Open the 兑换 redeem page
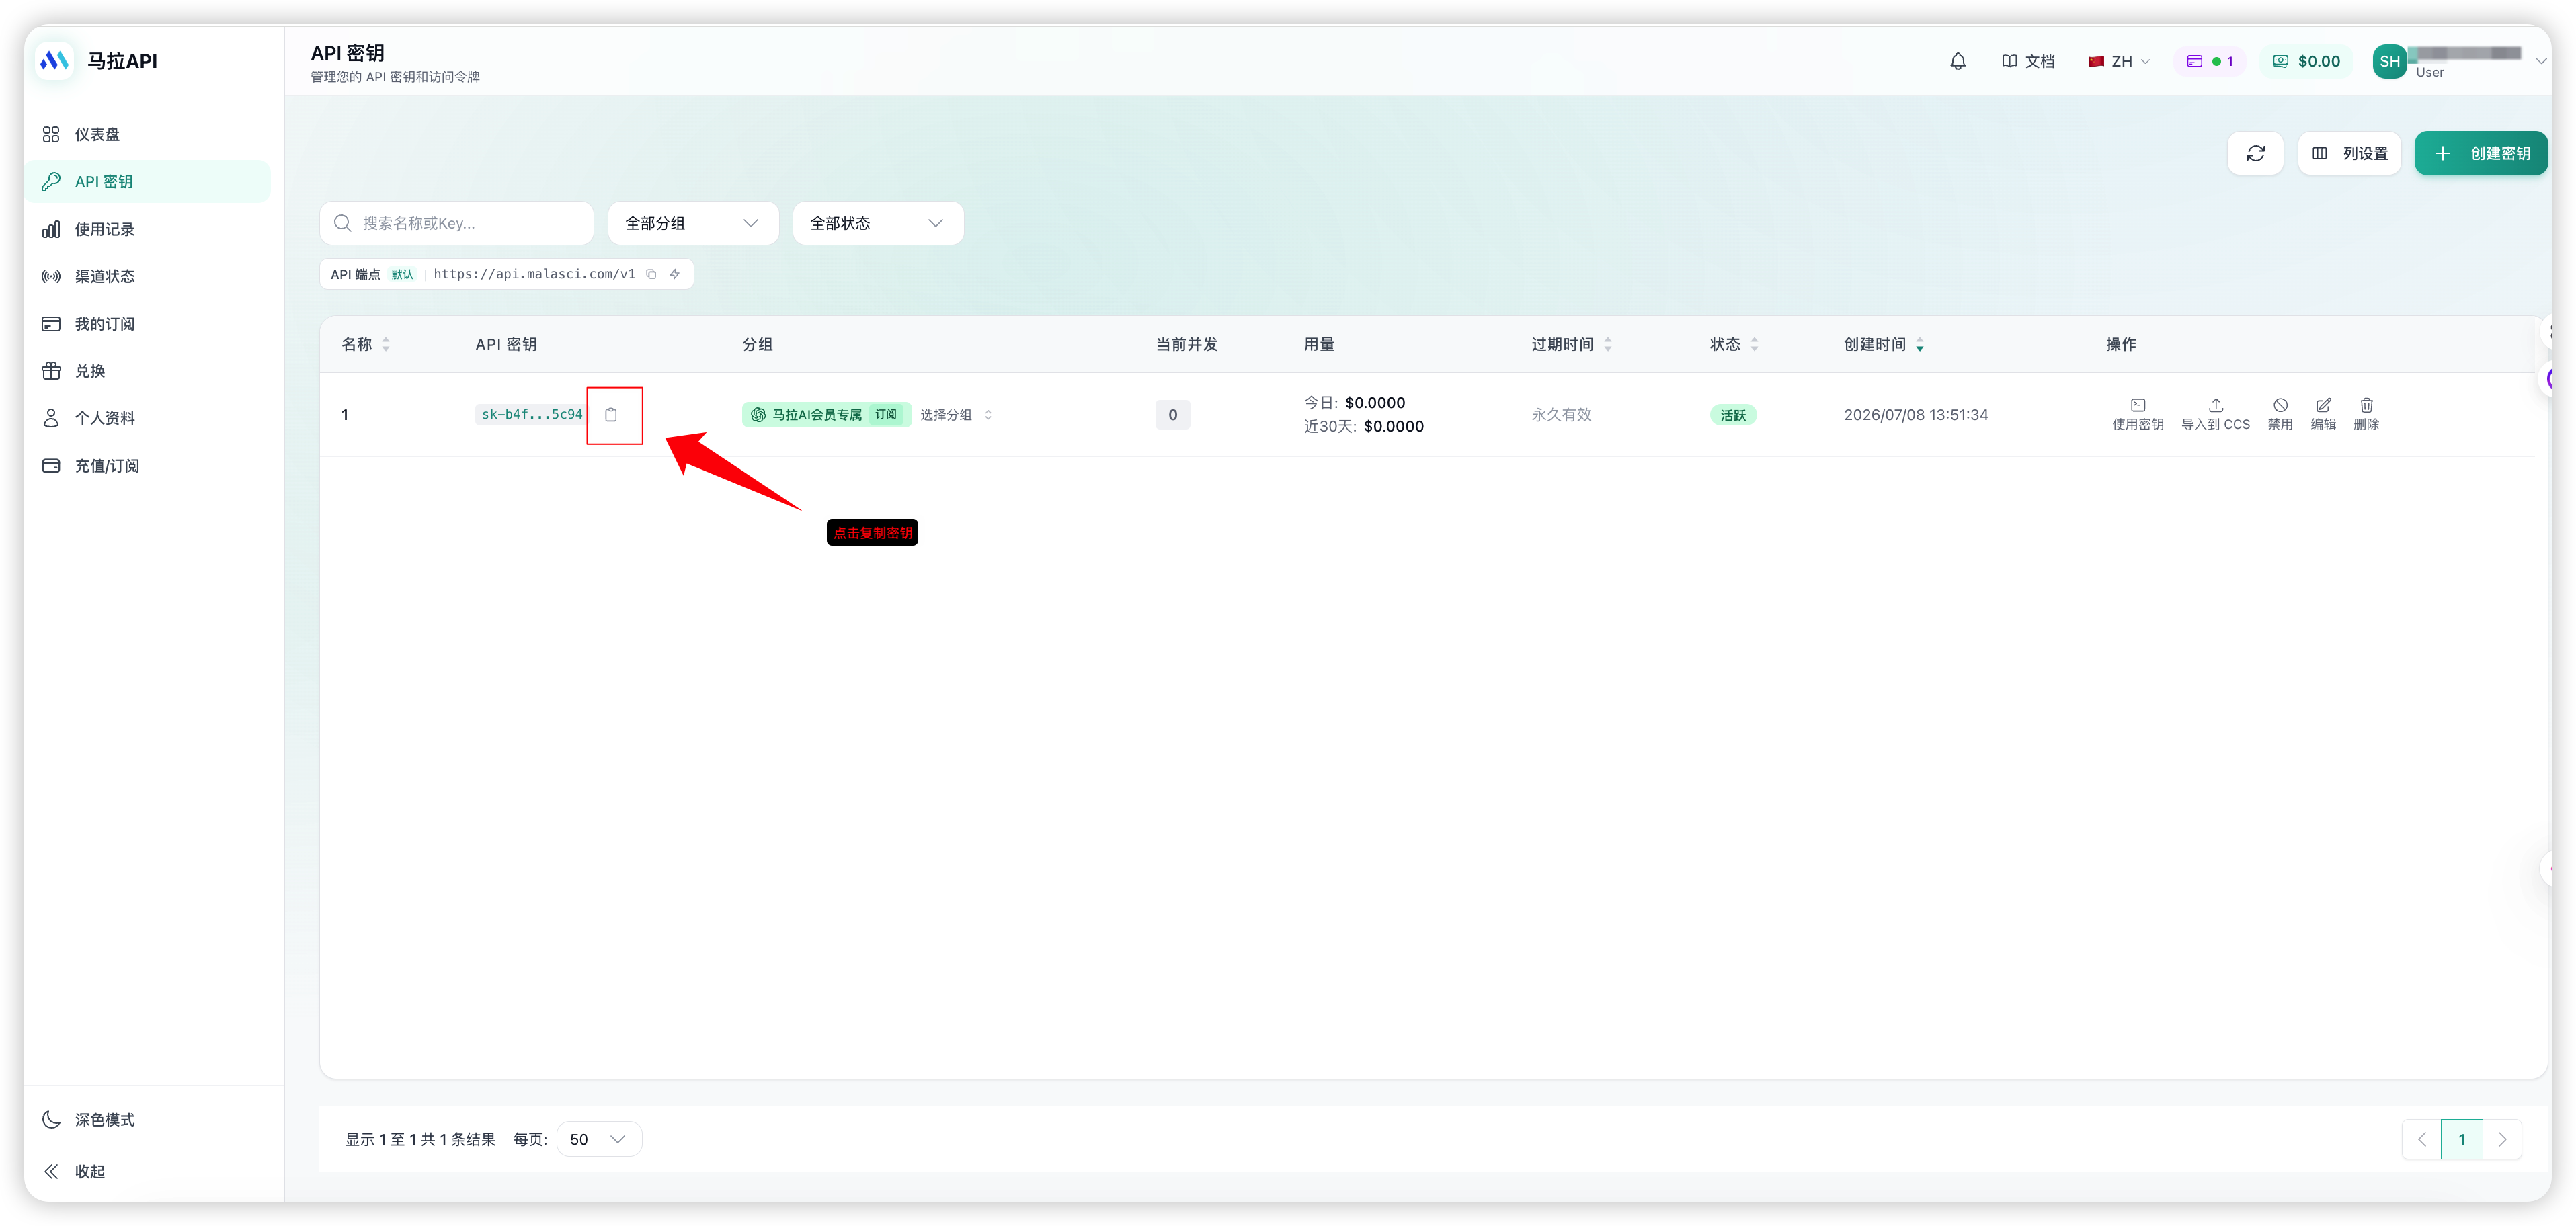This screenshot has width=2576, height=1226. [x=148, y=371]
